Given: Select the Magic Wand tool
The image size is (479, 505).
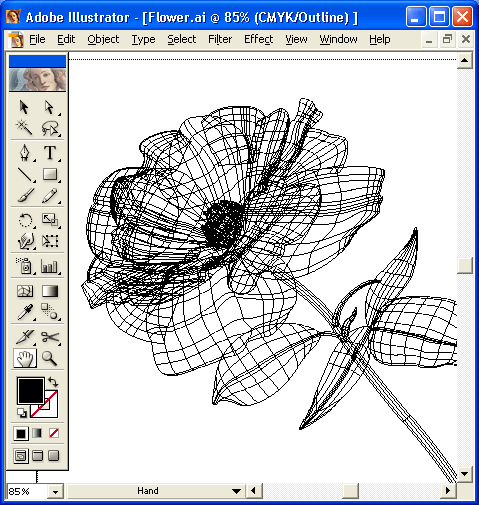Looking at the screenshot, I should tap(24, 128).
